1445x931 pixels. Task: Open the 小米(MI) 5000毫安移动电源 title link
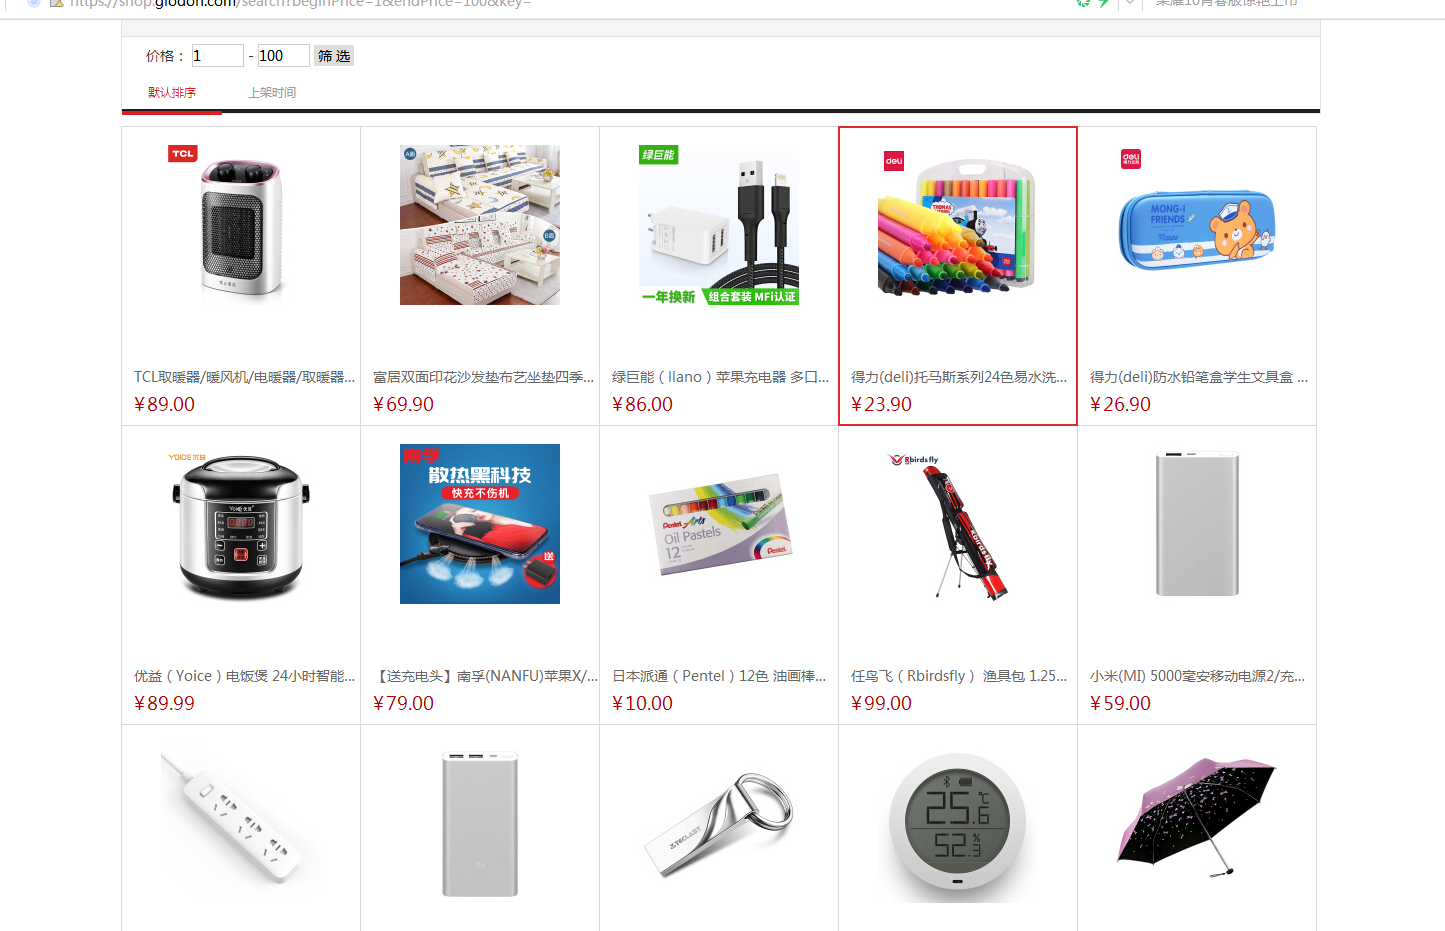(x=1197, y=676)
